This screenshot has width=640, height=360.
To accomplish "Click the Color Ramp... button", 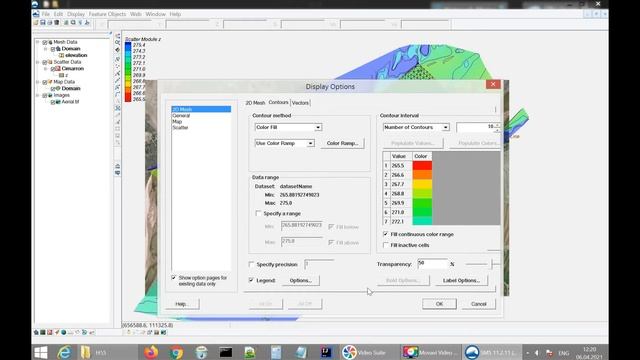I will click(x=342, y=143).
